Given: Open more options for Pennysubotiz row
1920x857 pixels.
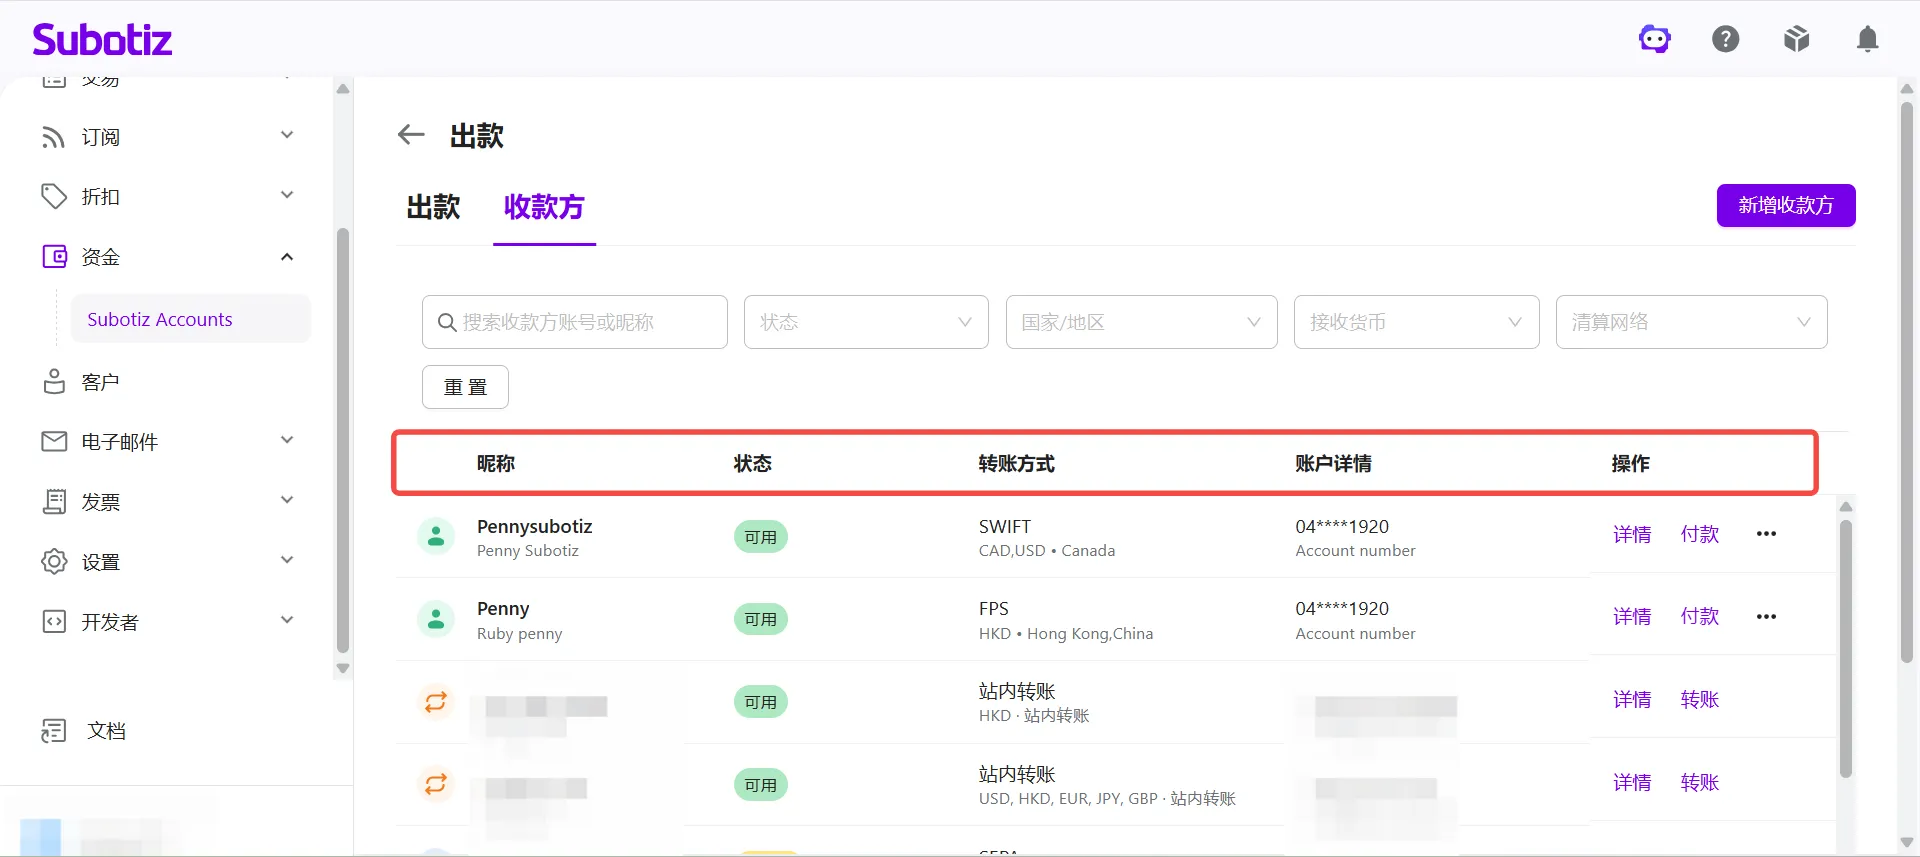Looking at the screenshot, I should click(x=1766, y=534).
